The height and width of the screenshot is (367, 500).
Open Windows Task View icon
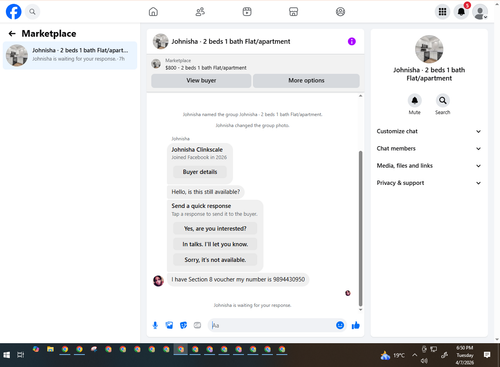(21, 355)
